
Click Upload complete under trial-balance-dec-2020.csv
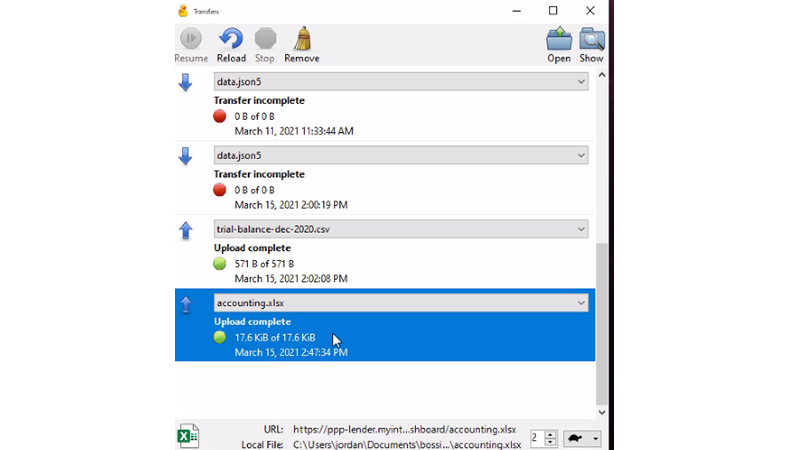[252, 248]
